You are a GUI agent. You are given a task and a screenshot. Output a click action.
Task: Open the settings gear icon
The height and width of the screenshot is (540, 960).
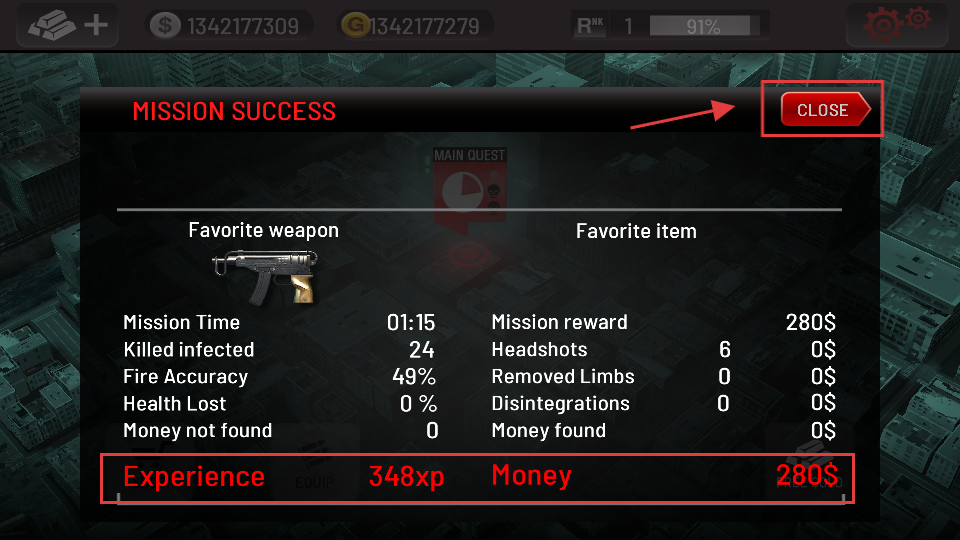[x=896, y=23]
